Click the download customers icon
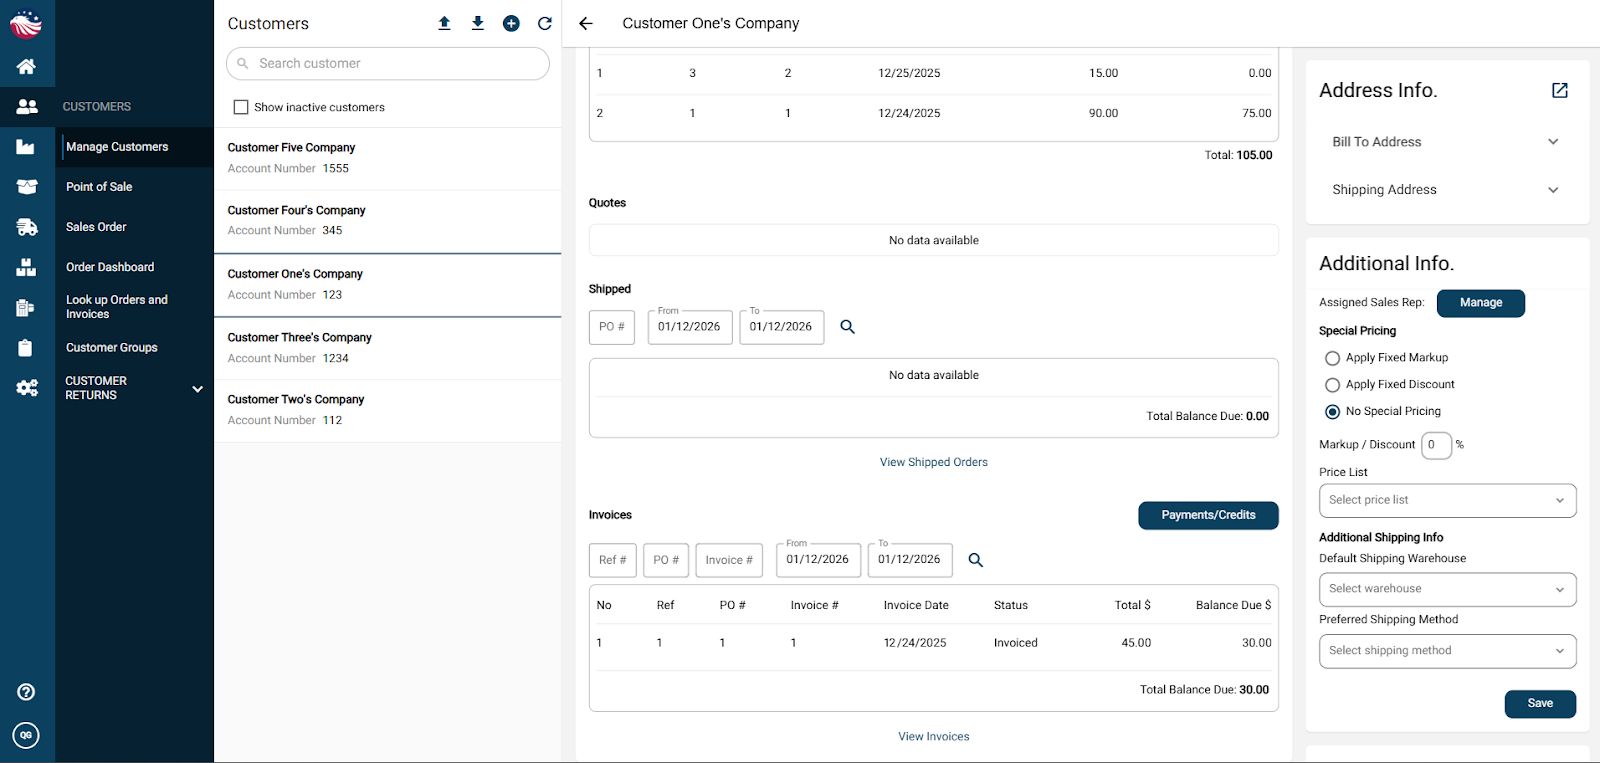The width and height of the screenshot is (1600, 763). (x=478, y=23)
